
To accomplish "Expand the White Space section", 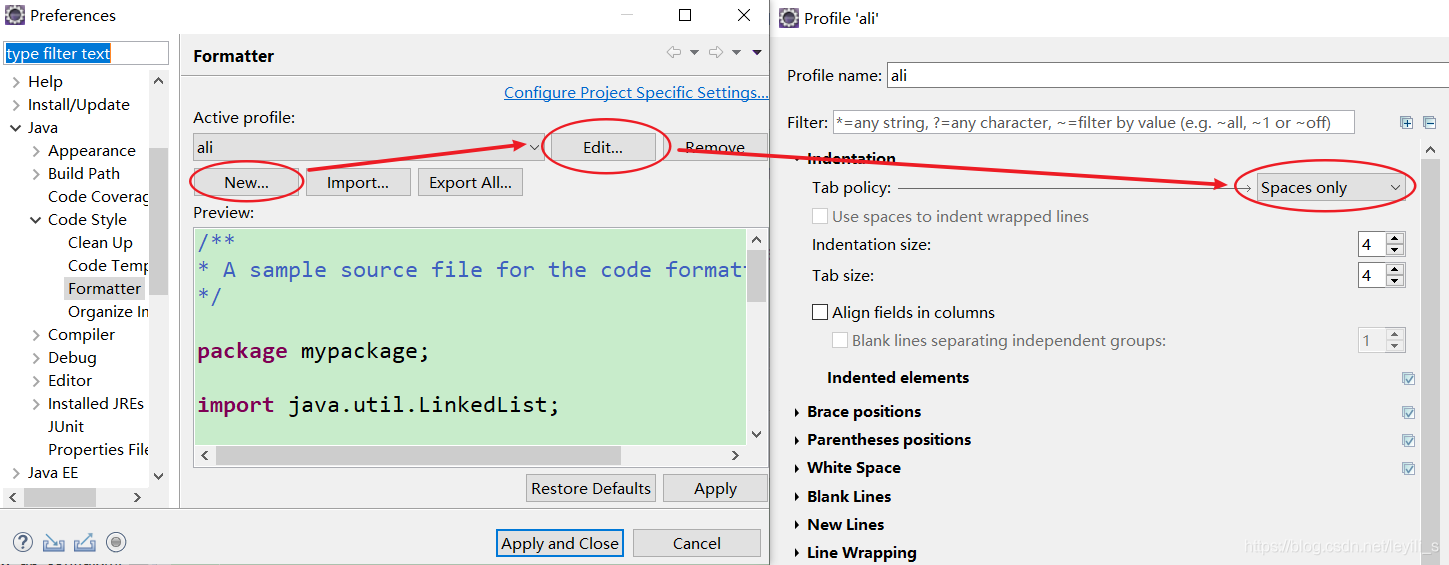I will (797, 468).
